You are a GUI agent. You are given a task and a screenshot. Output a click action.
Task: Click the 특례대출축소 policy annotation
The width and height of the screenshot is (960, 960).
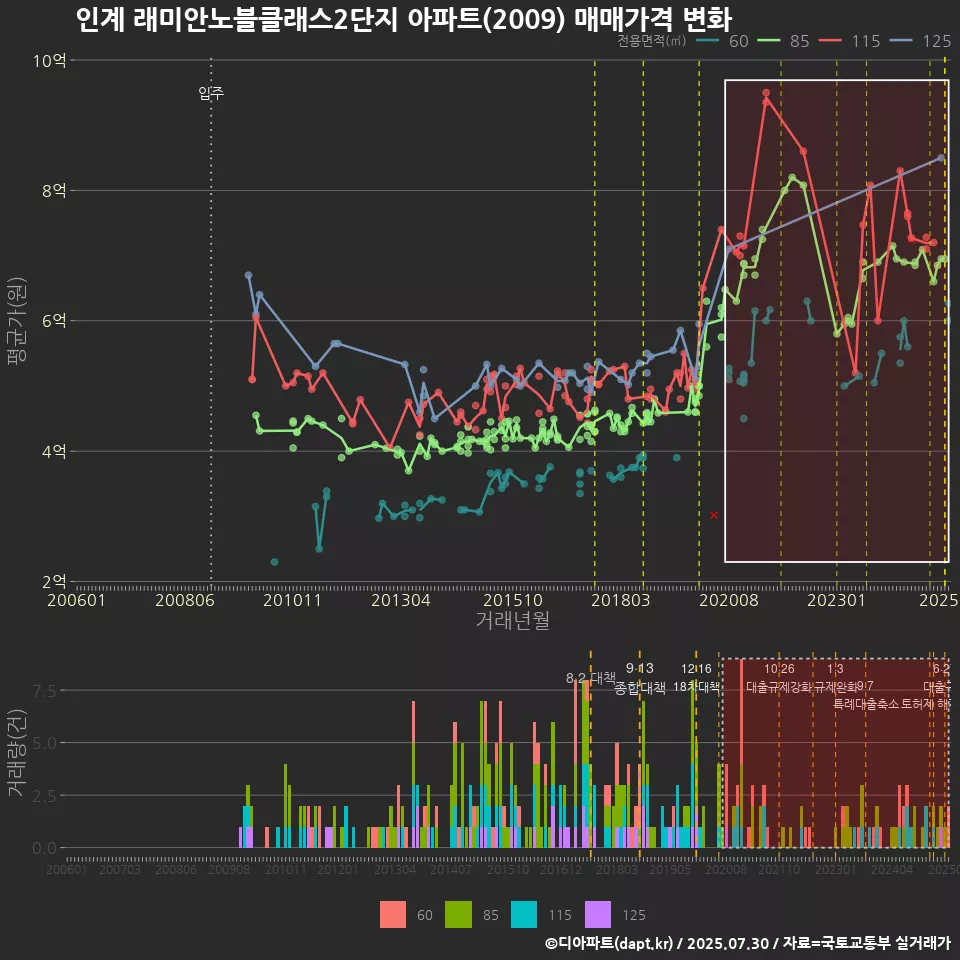(x=866, y=704)
